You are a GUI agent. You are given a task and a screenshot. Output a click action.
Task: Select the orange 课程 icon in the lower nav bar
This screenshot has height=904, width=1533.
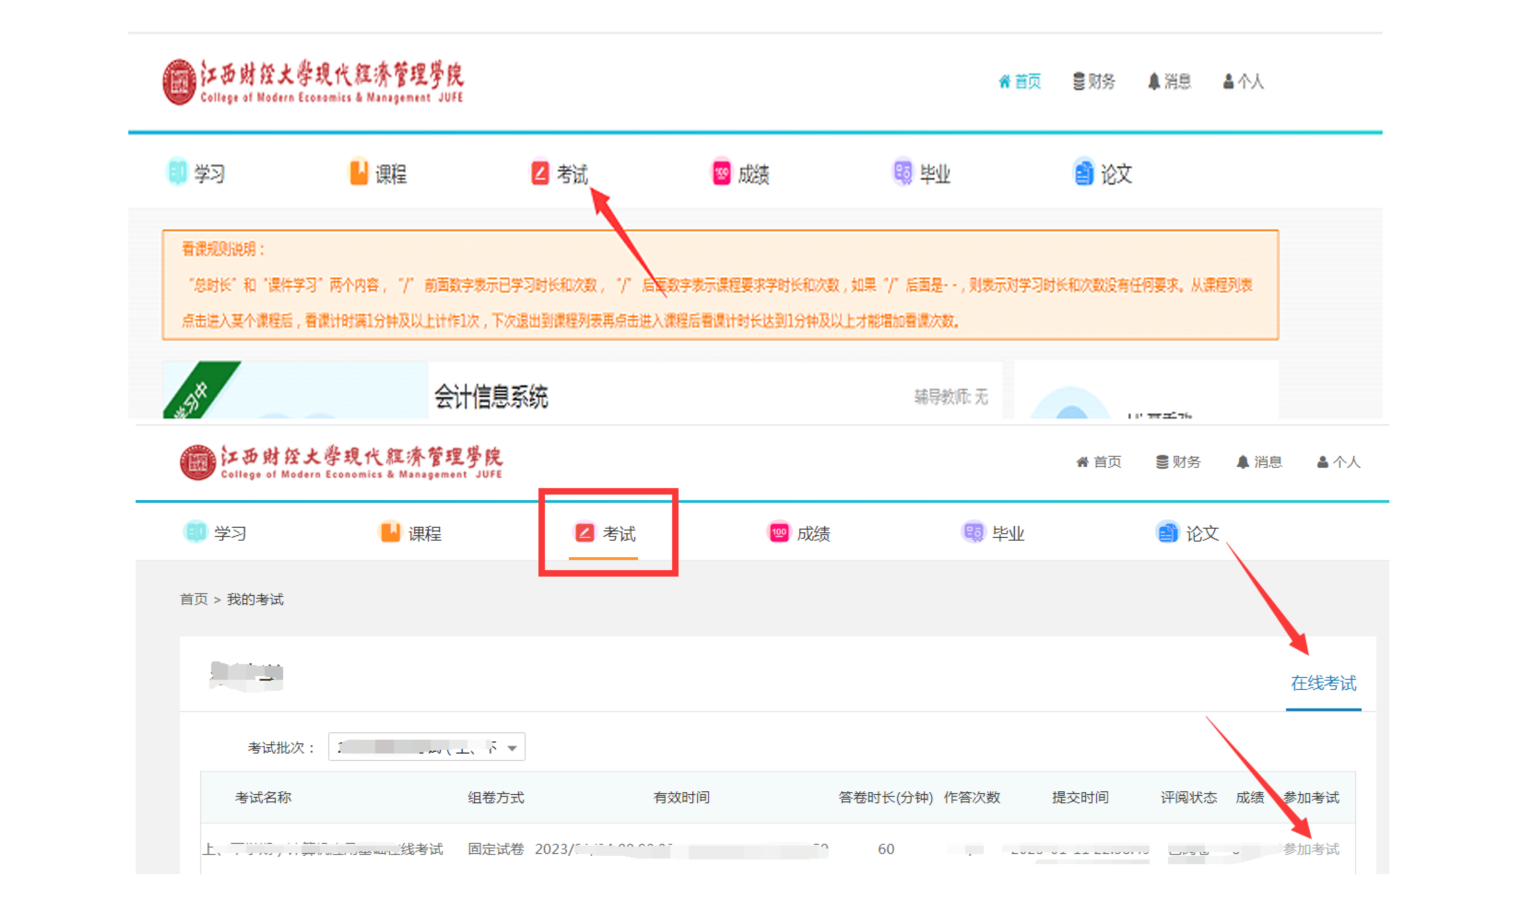[x=390, y=533]
